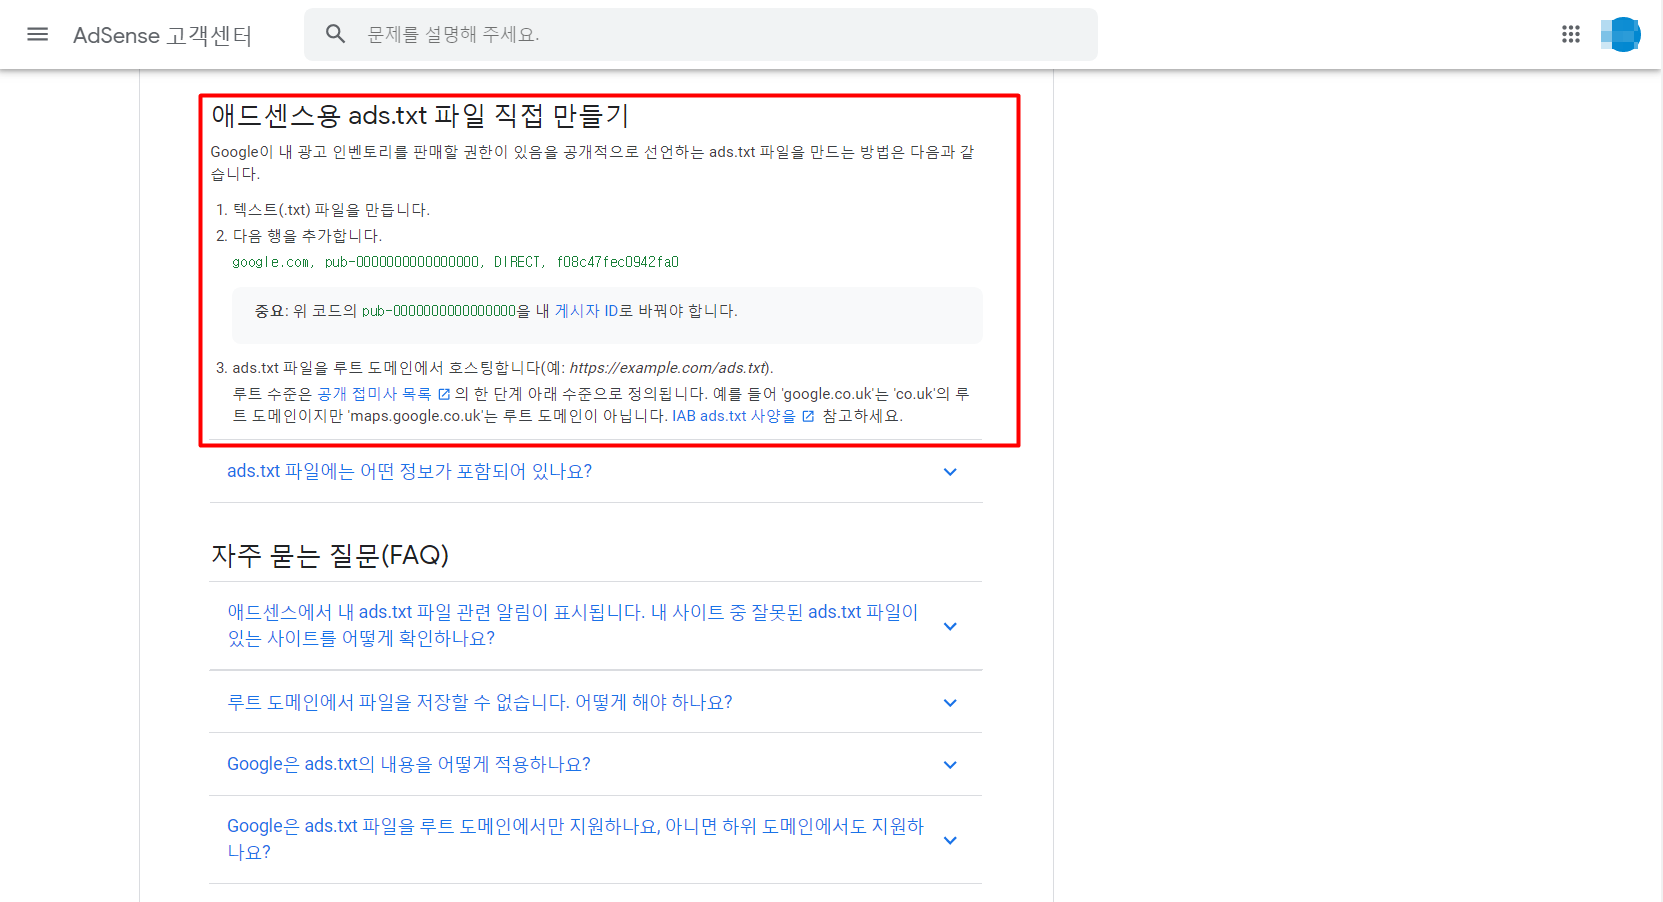The height and width of the screenshot is (902, 1663).
Task: Expand '루트 도메인에서 파일을 저장할 수 없습니다' question
Action: pos(595,702)
